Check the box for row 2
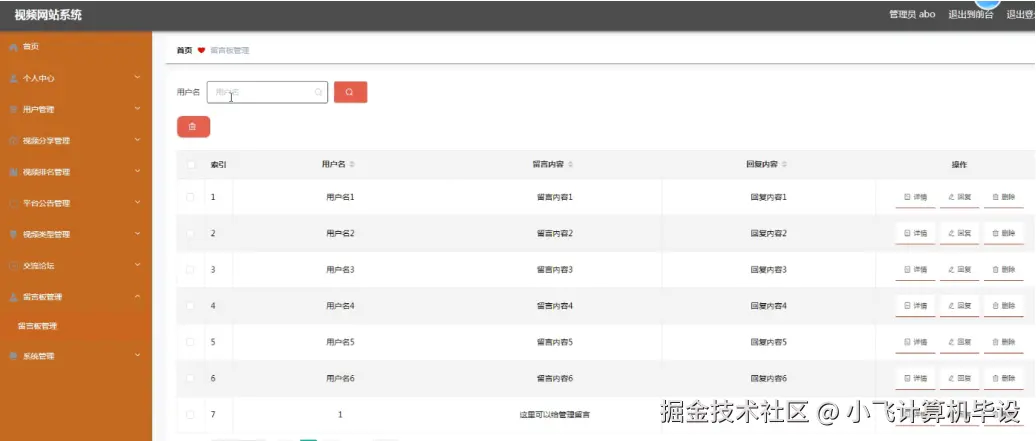Image resolution: width=1036 pixels, height=441 pixels. (190, 233)
